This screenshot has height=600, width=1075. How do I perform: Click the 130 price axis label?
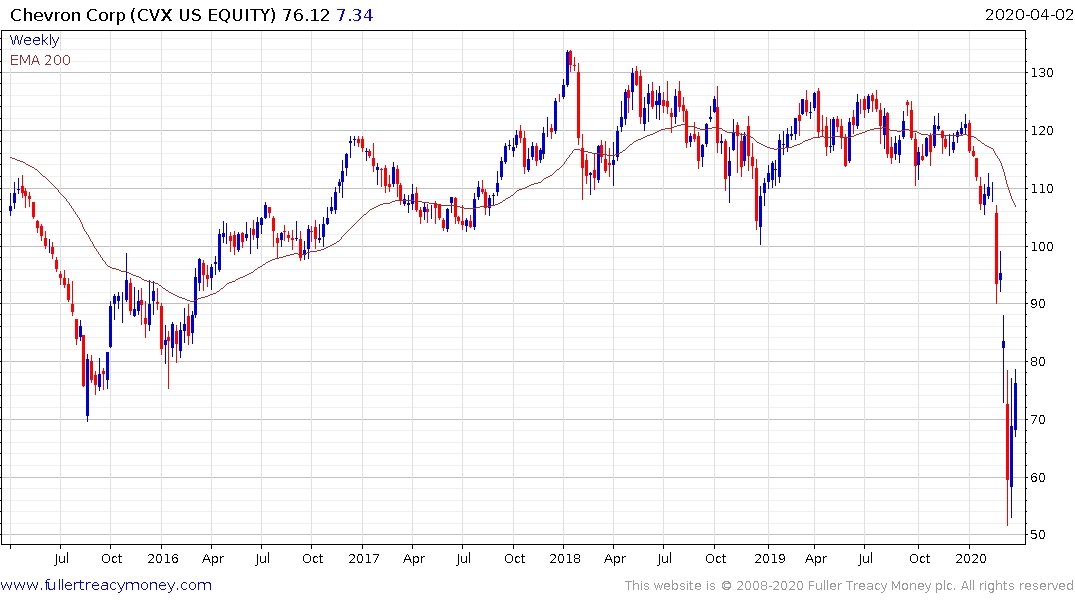[x=1042, y=73]
